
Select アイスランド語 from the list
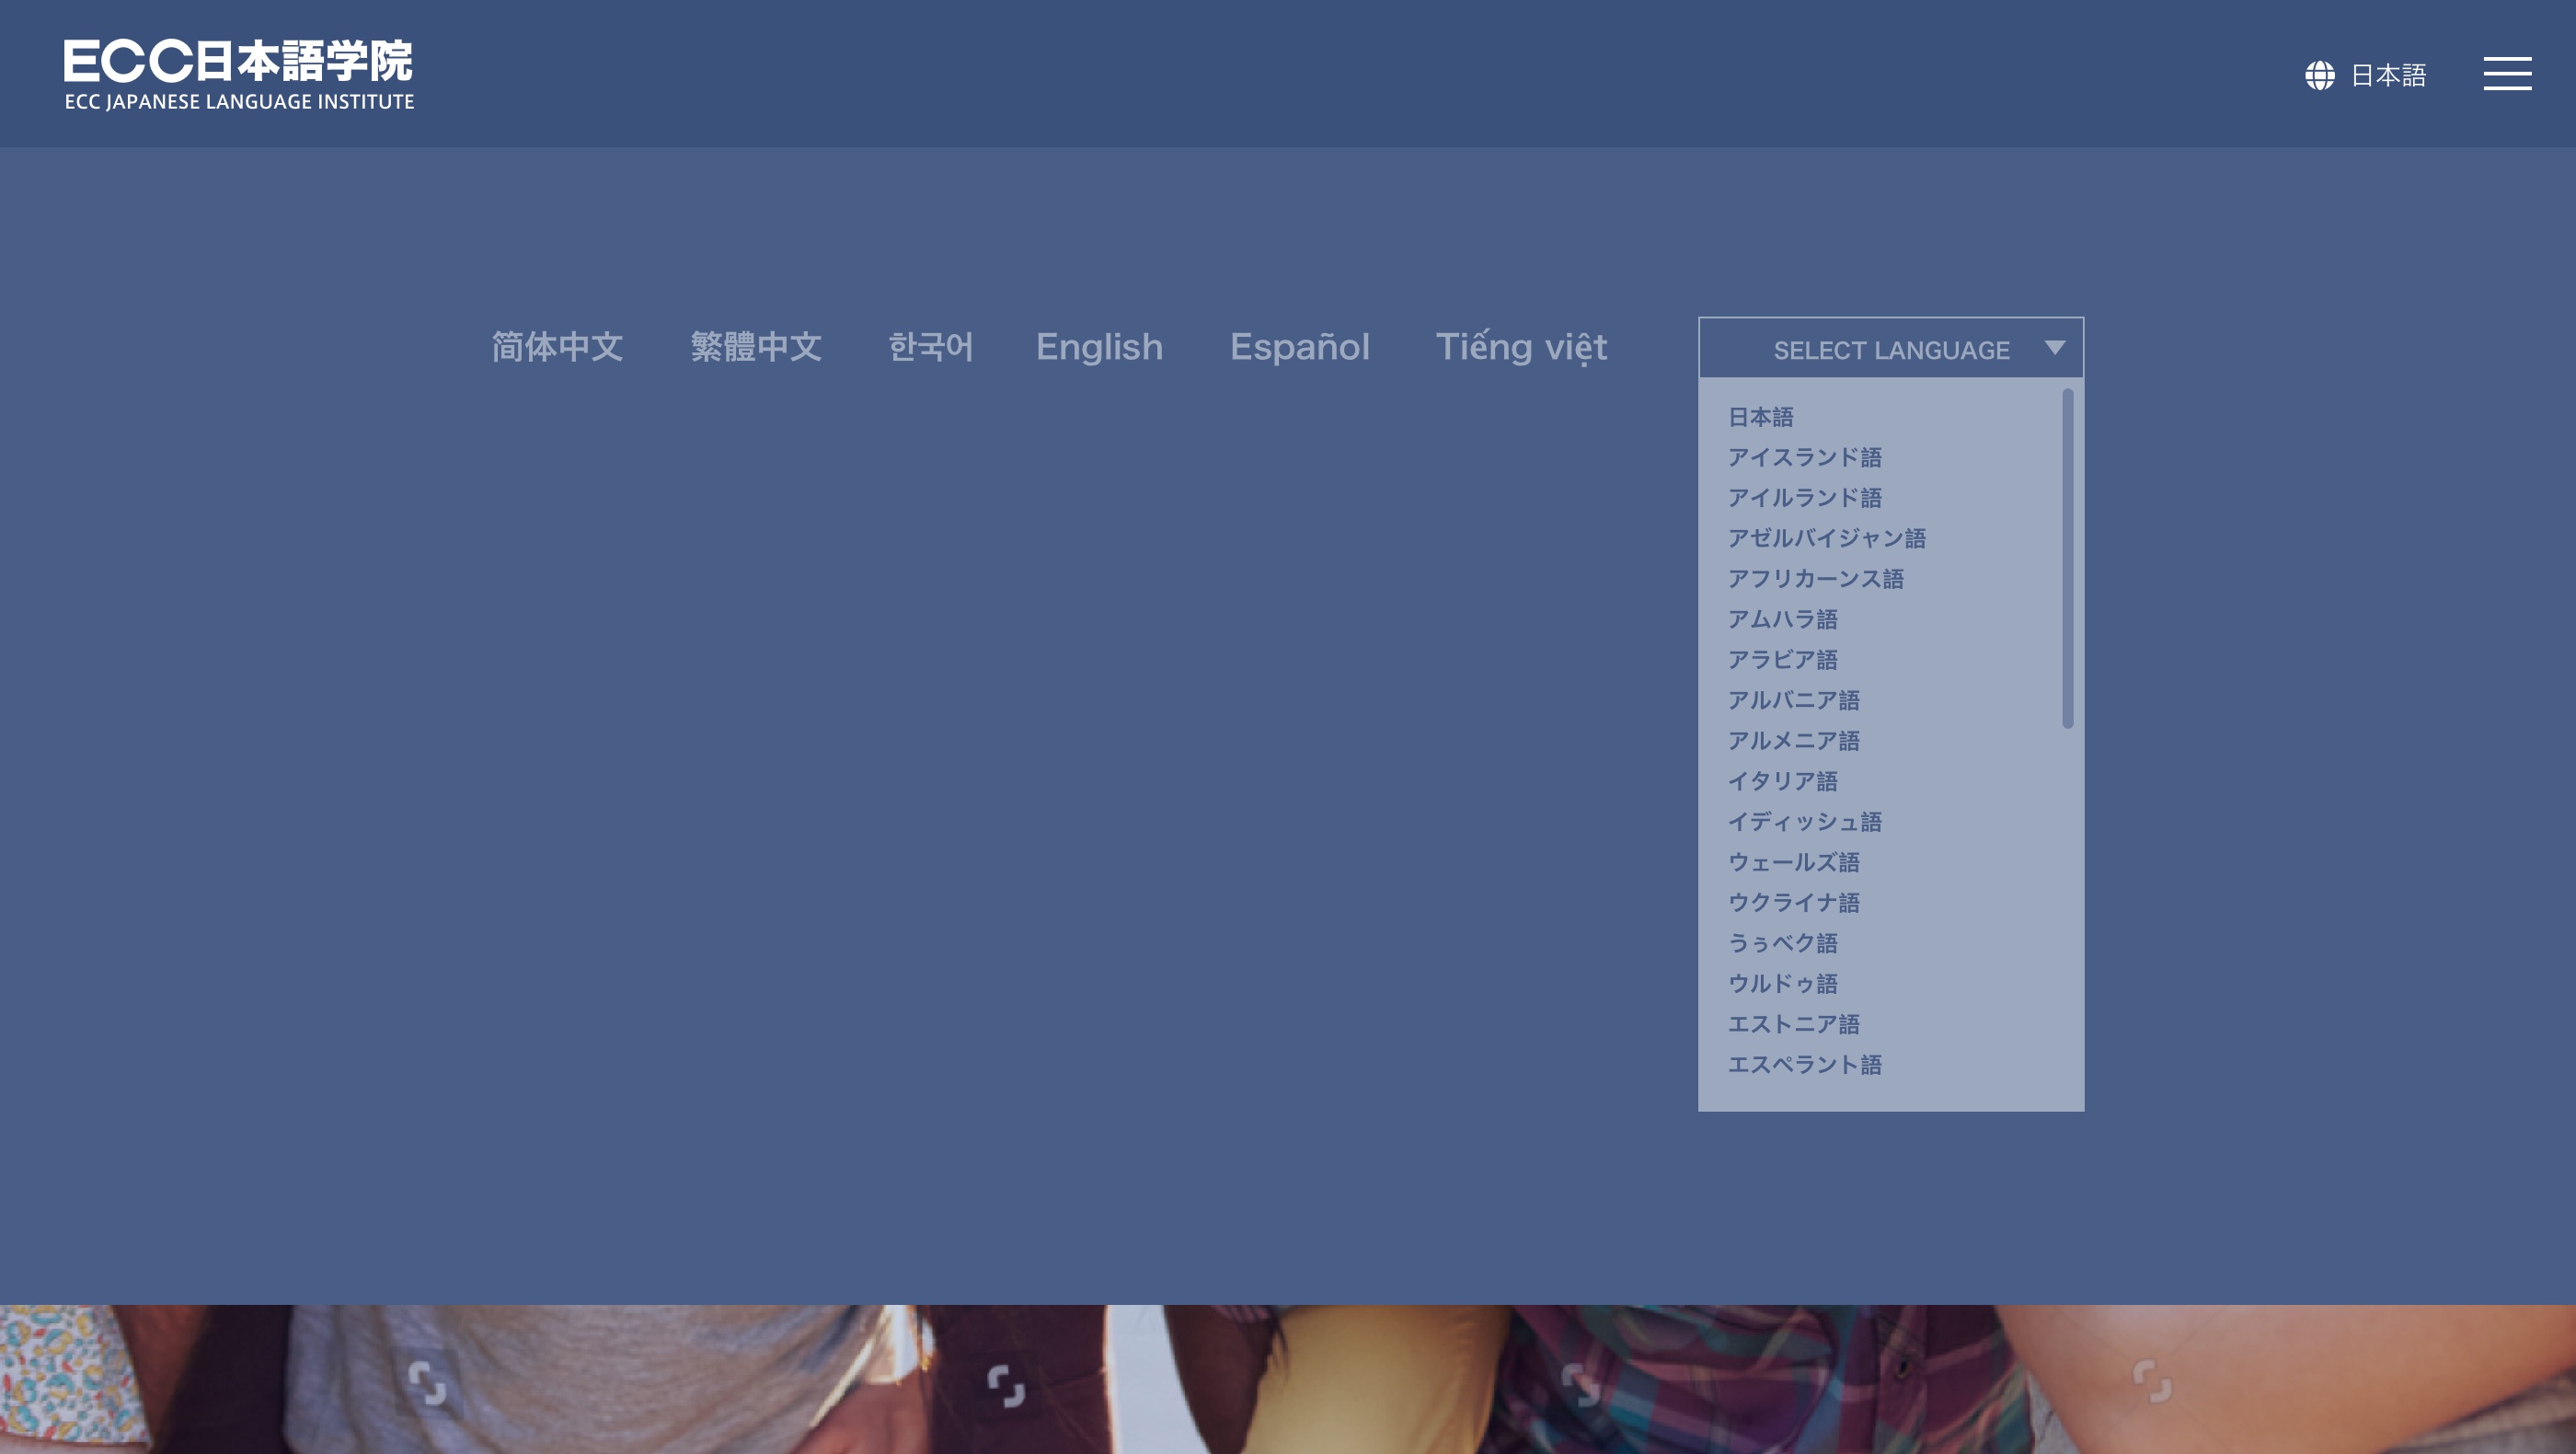click(1804, 457)
